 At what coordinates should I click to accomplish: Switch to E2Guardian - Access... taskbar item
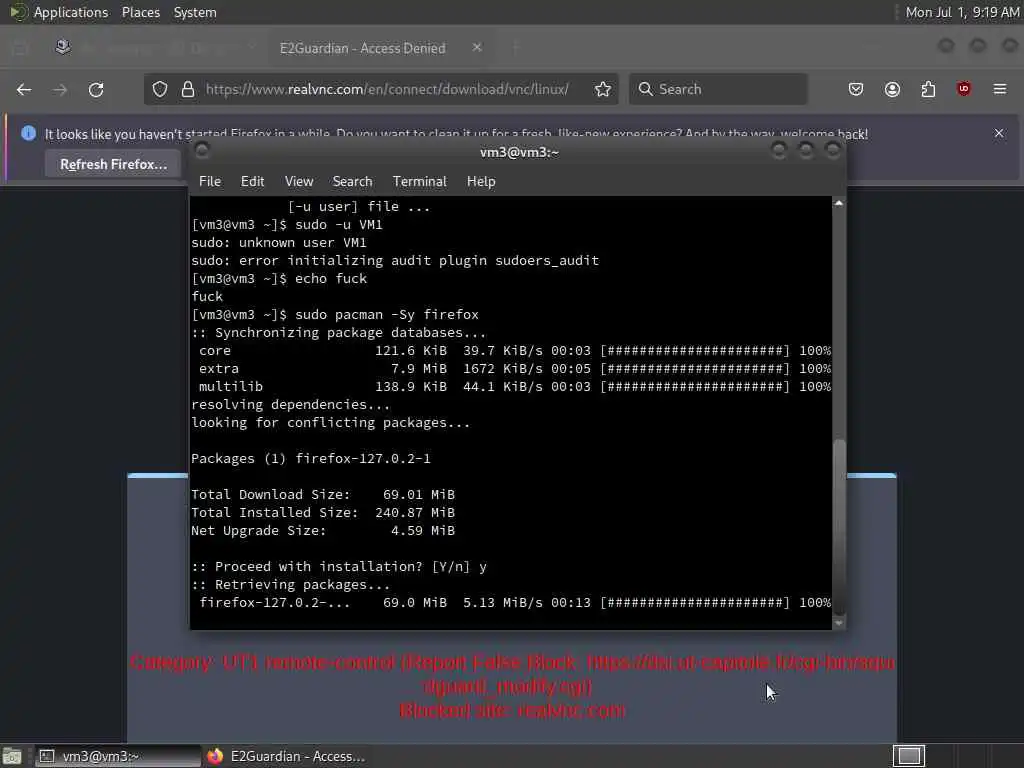[286, 756]
